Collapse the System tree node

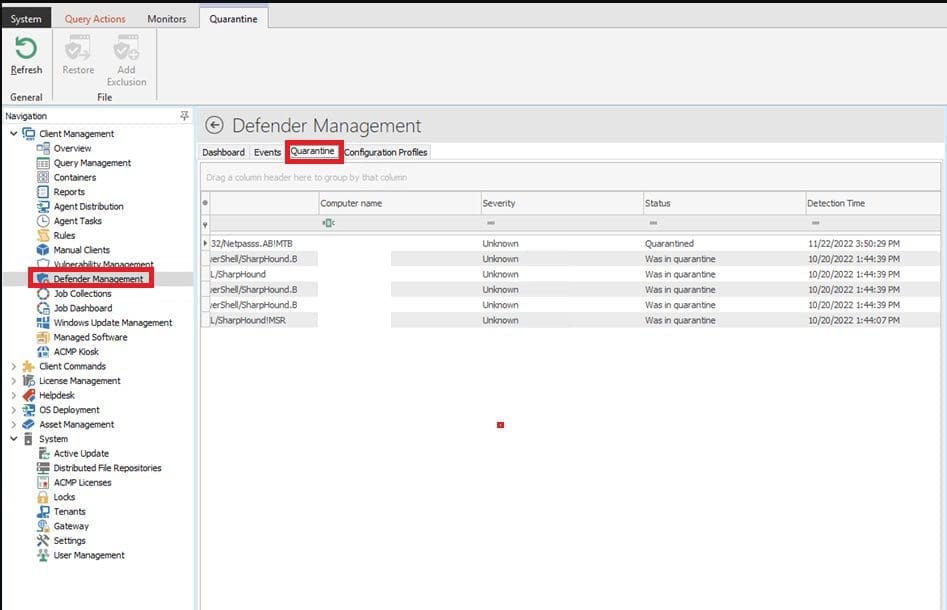tap(13, 438)
